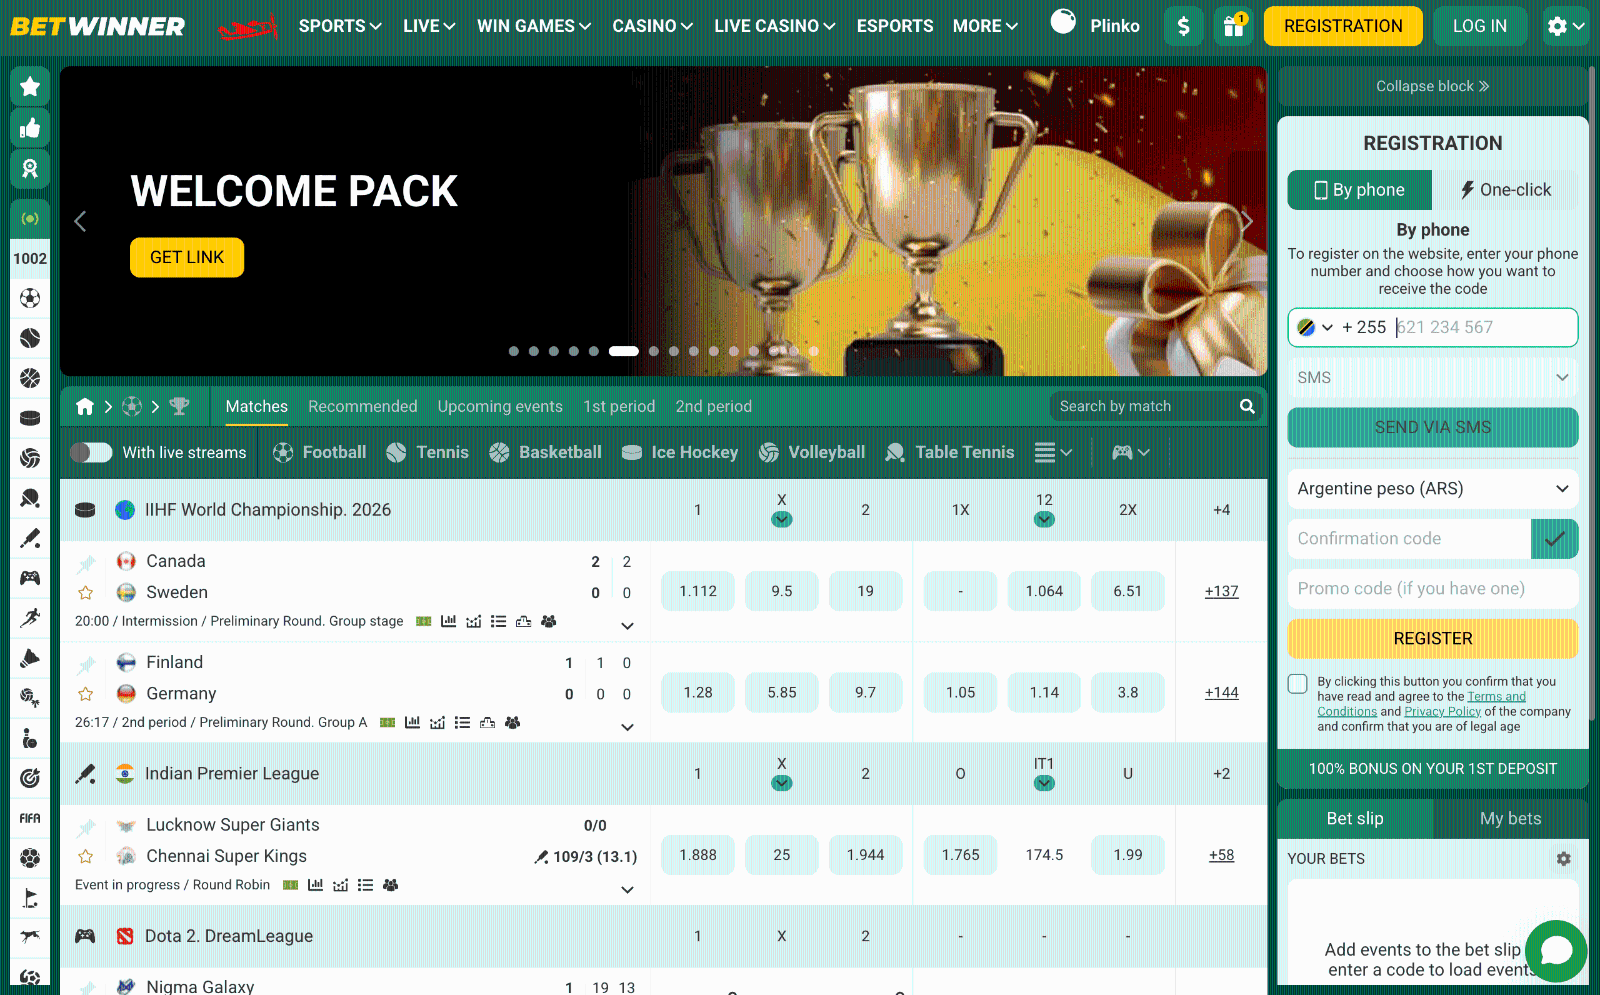Open the live broadcast sidebar icon
Image resolution: width=1600 pixels, height=995 pixels.
(30, 218)
